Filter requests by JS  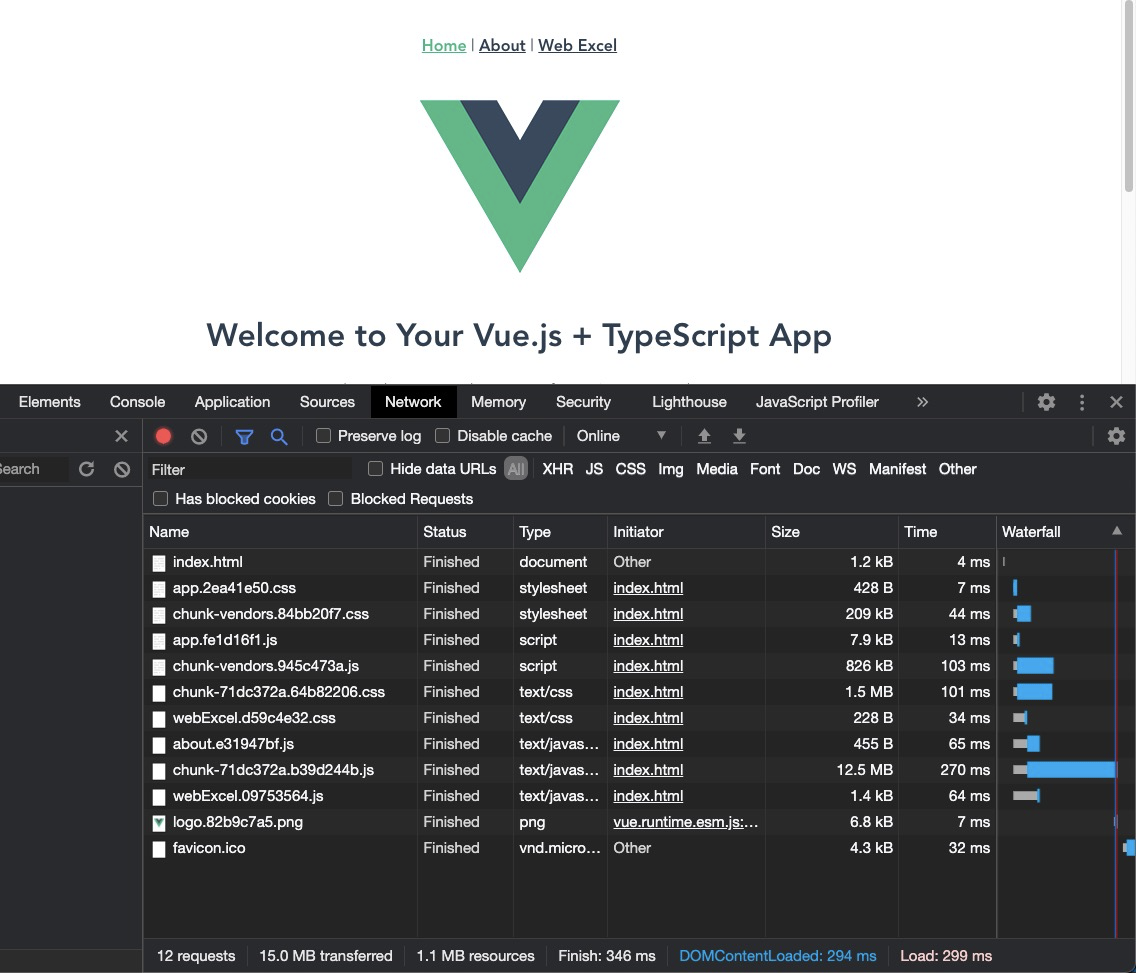click(594, 469)
